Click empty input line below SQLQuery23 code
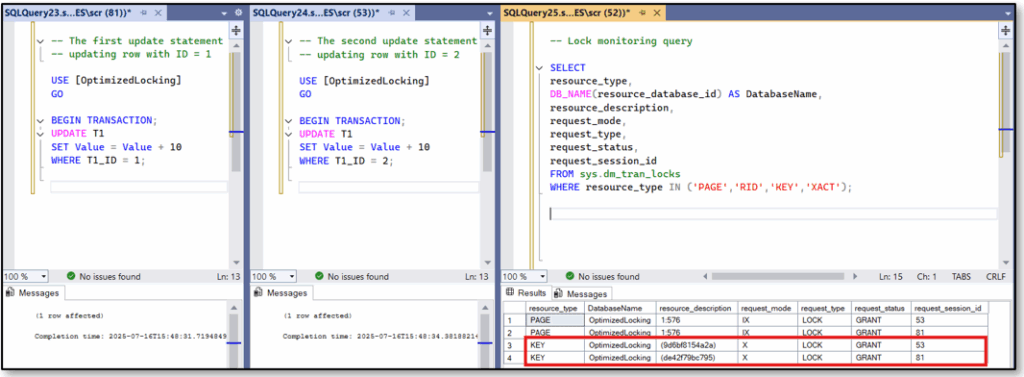This screenshot has width=1024, height=377. pyautogui.click(x=138, y=187)
